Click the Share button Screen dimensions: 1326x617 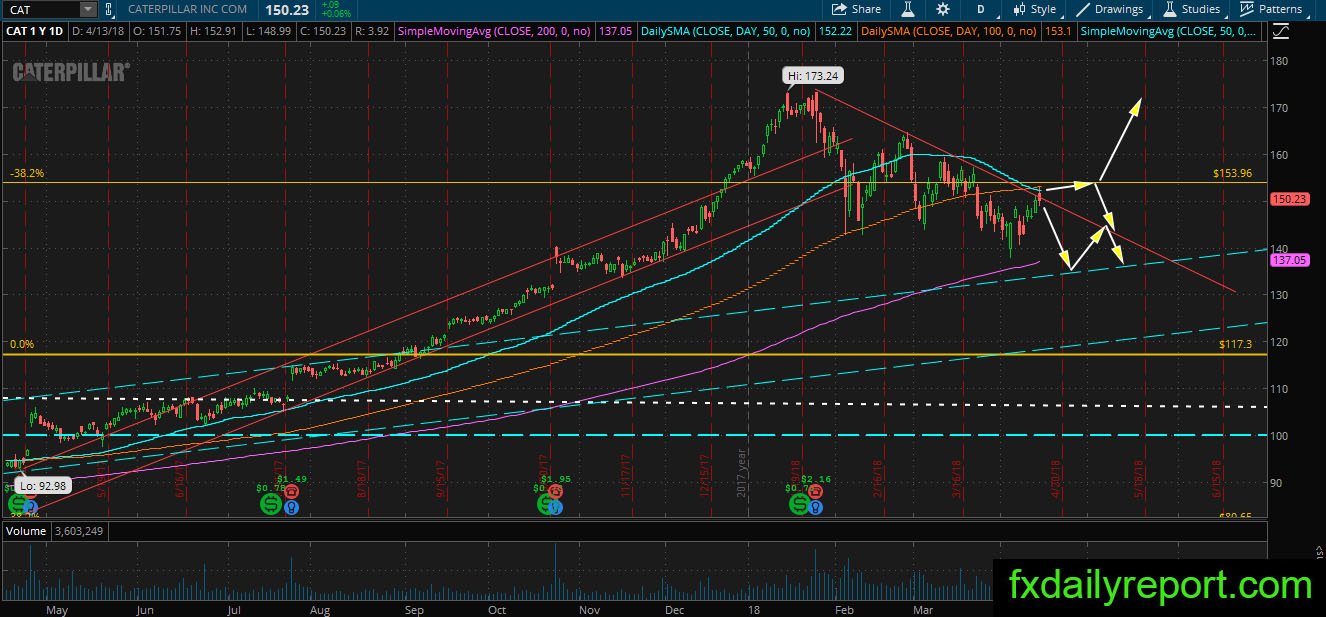click(x=858, y=9)
